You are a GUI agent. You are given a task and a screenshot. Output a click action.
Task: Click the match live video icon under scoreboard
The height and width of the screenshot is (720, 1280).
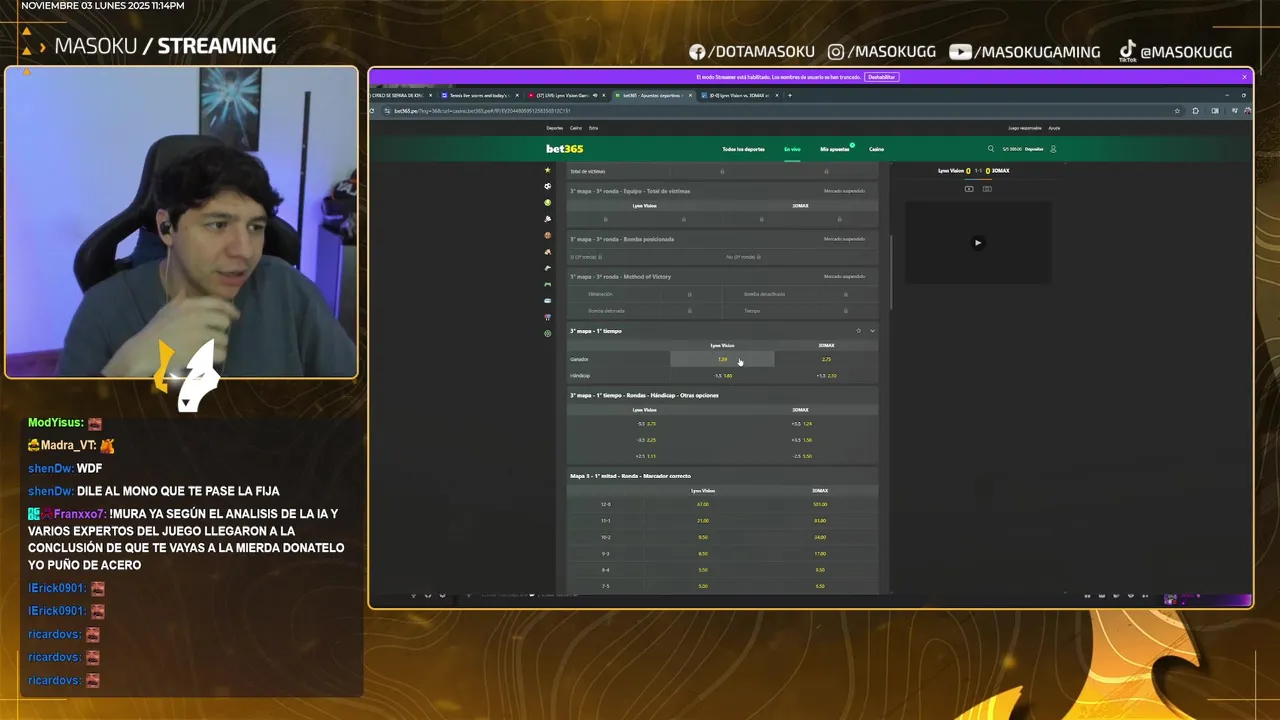(969, 189)
